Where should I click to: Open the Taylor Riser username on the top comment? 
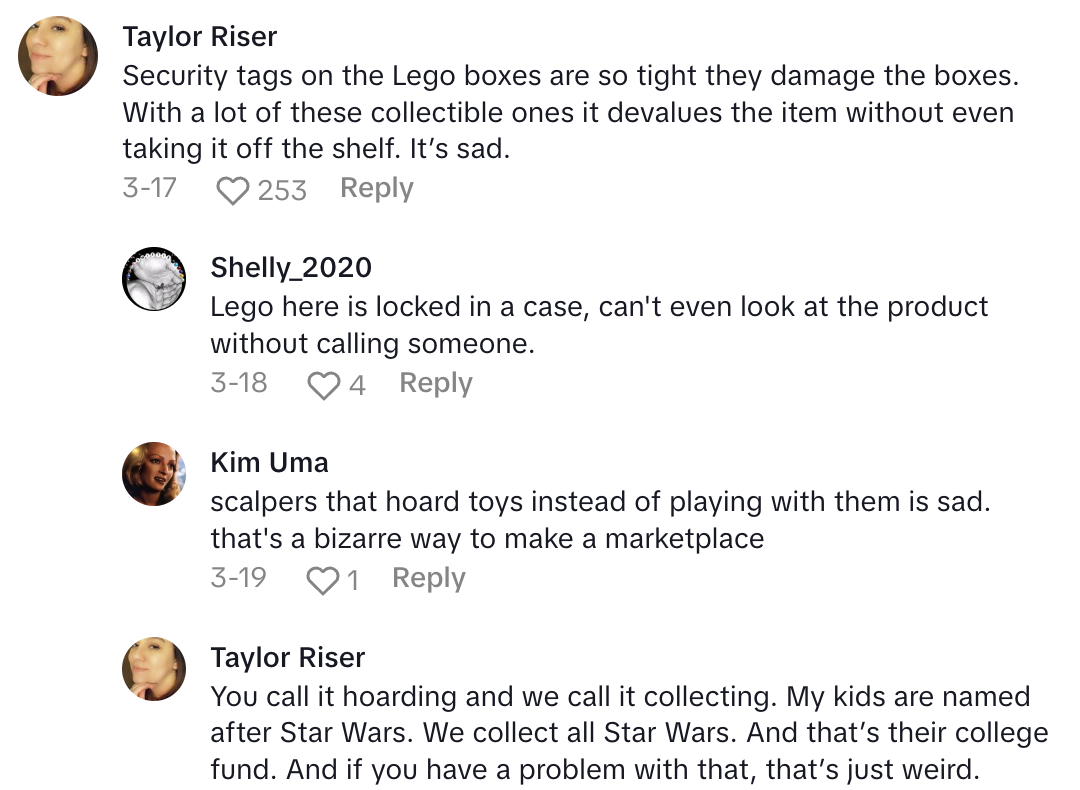tap(200, 37)
